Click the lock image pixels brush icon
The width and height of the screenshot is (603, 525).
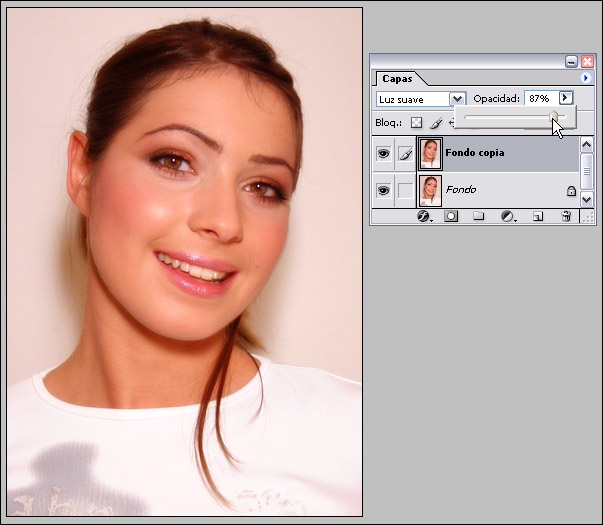(435, 122)
